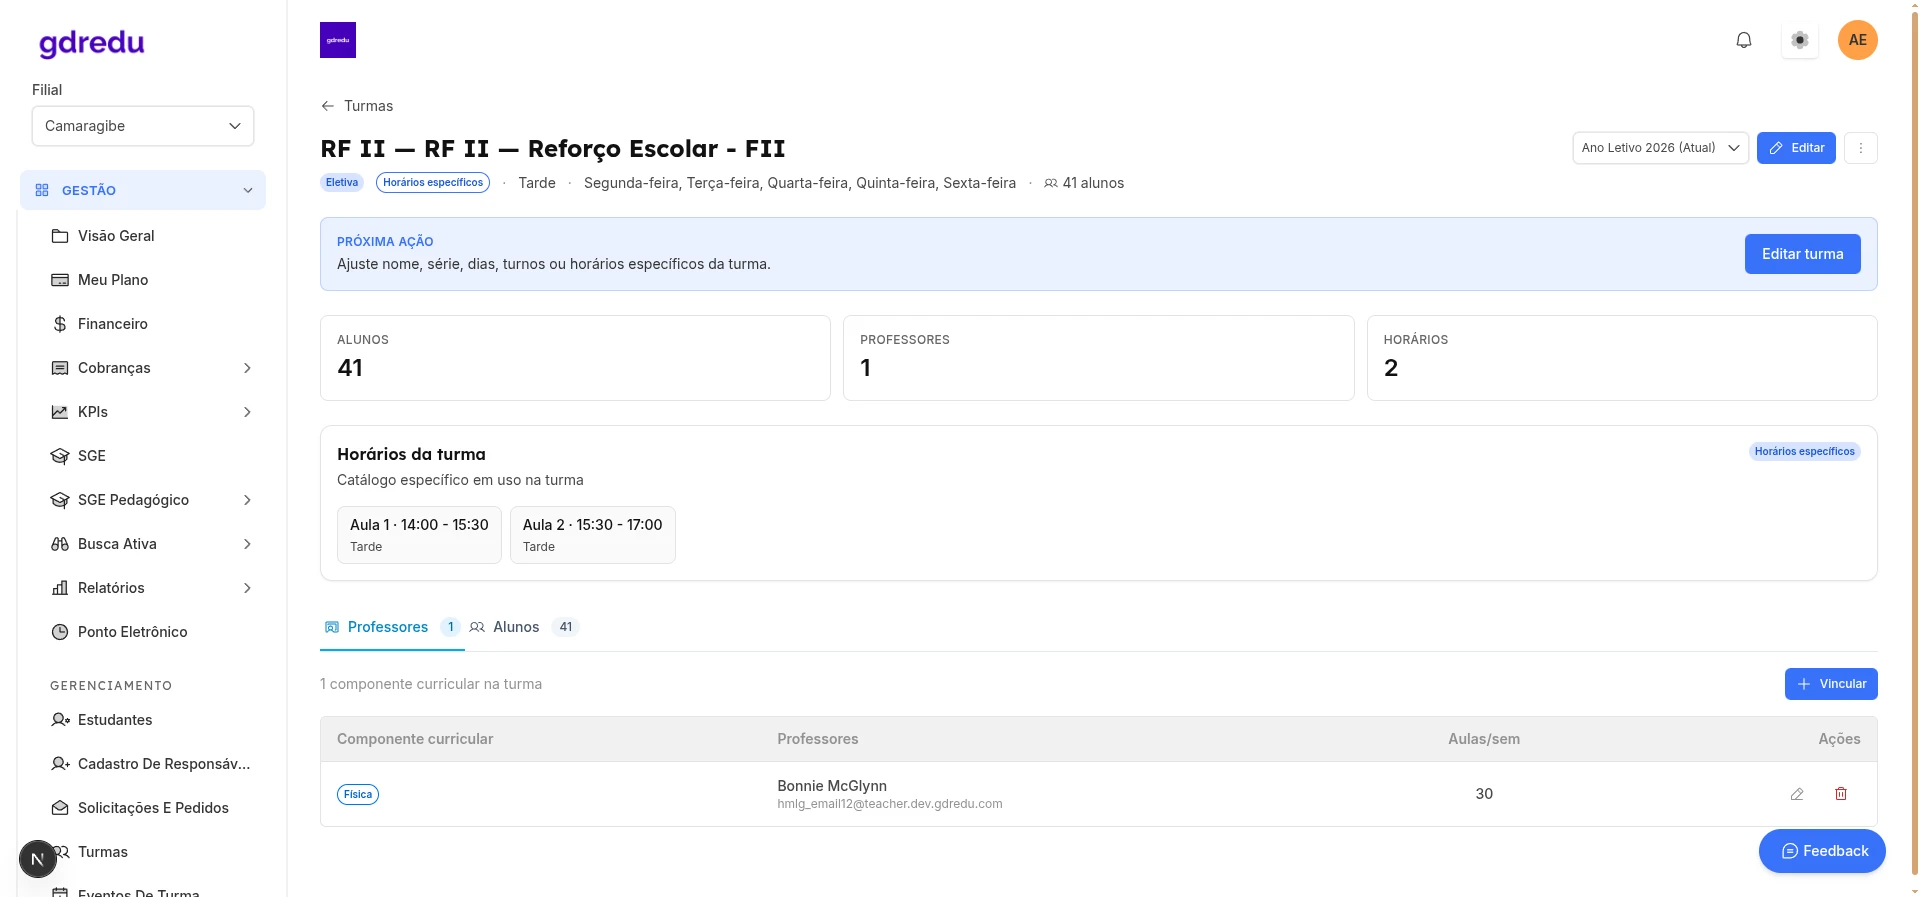Screen dimensions: 1920x897
Task: Open the AE user avatar menu
Action: point(1858,40)
